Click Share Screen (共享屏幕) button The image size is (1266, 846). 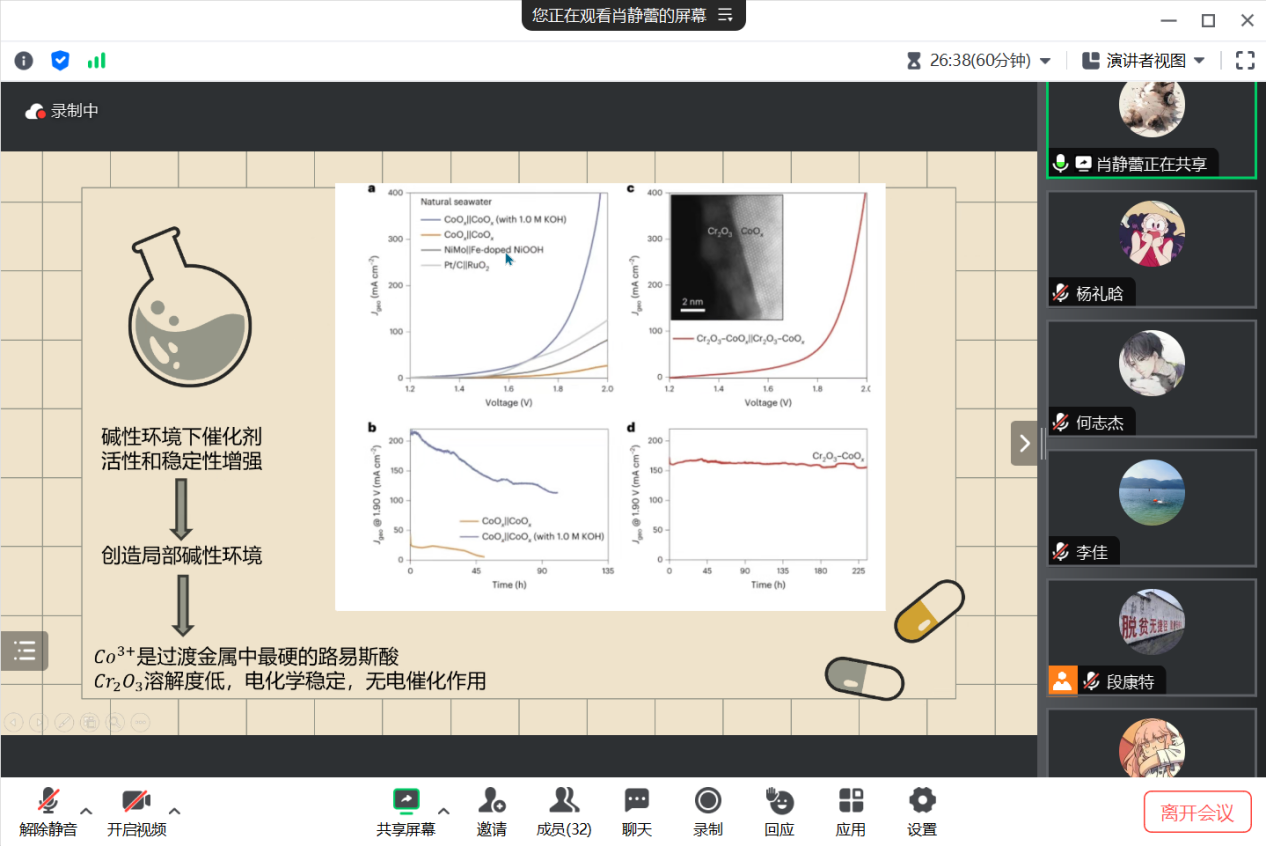click(x=406, y=811)
